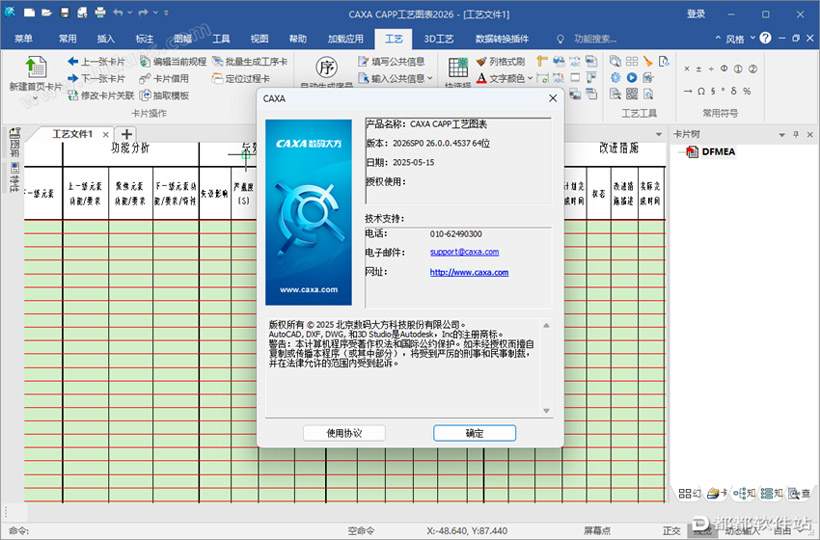Screen dimensions: 820x540
Task: Click the 新建首页卡片 large icon
Action: [36, 68]
